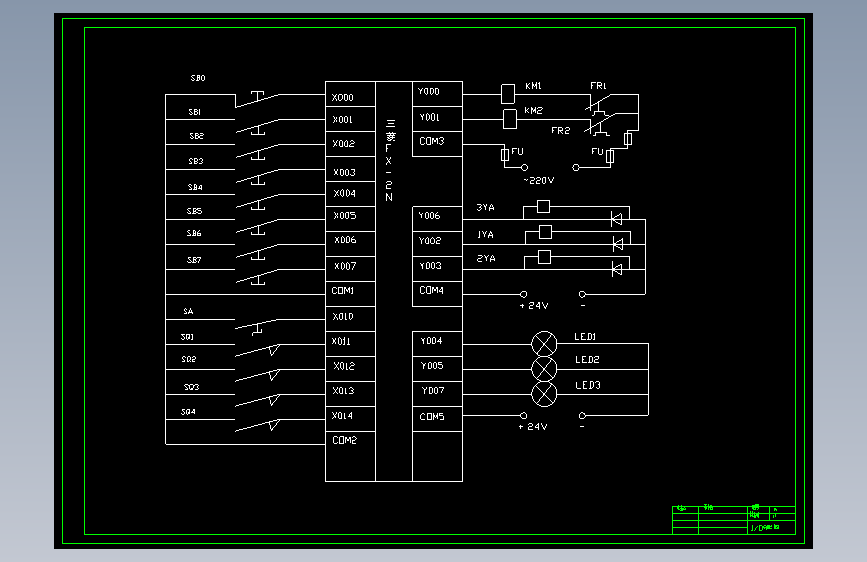Viewport: 867px width, 562px height.
Task: Click X004 input terminal label
Action: (344, 194)
